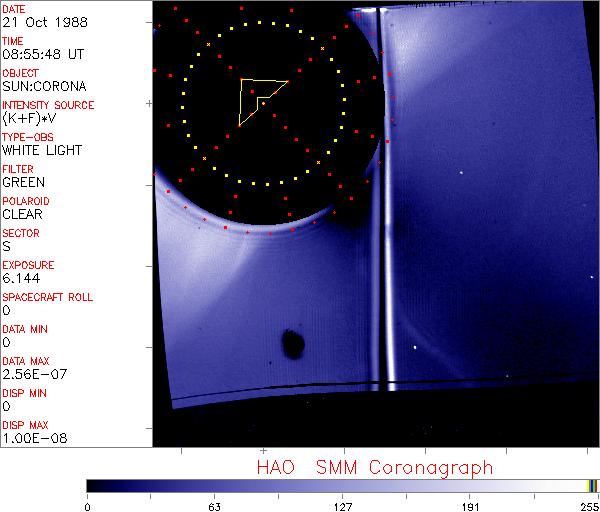
Task: Click the CLEAR polaroid value
Action: click(x=23, y=214)
